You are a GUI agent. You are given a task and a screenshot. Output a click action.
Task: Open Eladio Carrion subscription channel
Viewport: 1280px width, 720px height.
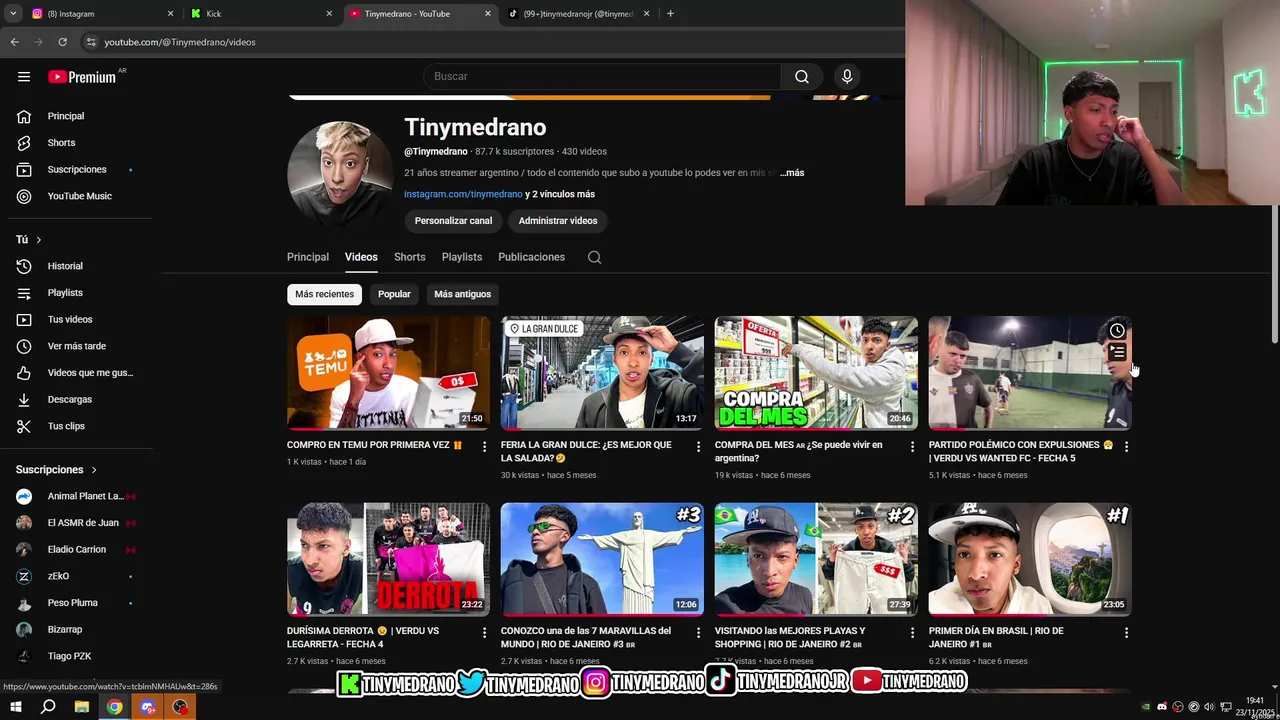(76, 549)
